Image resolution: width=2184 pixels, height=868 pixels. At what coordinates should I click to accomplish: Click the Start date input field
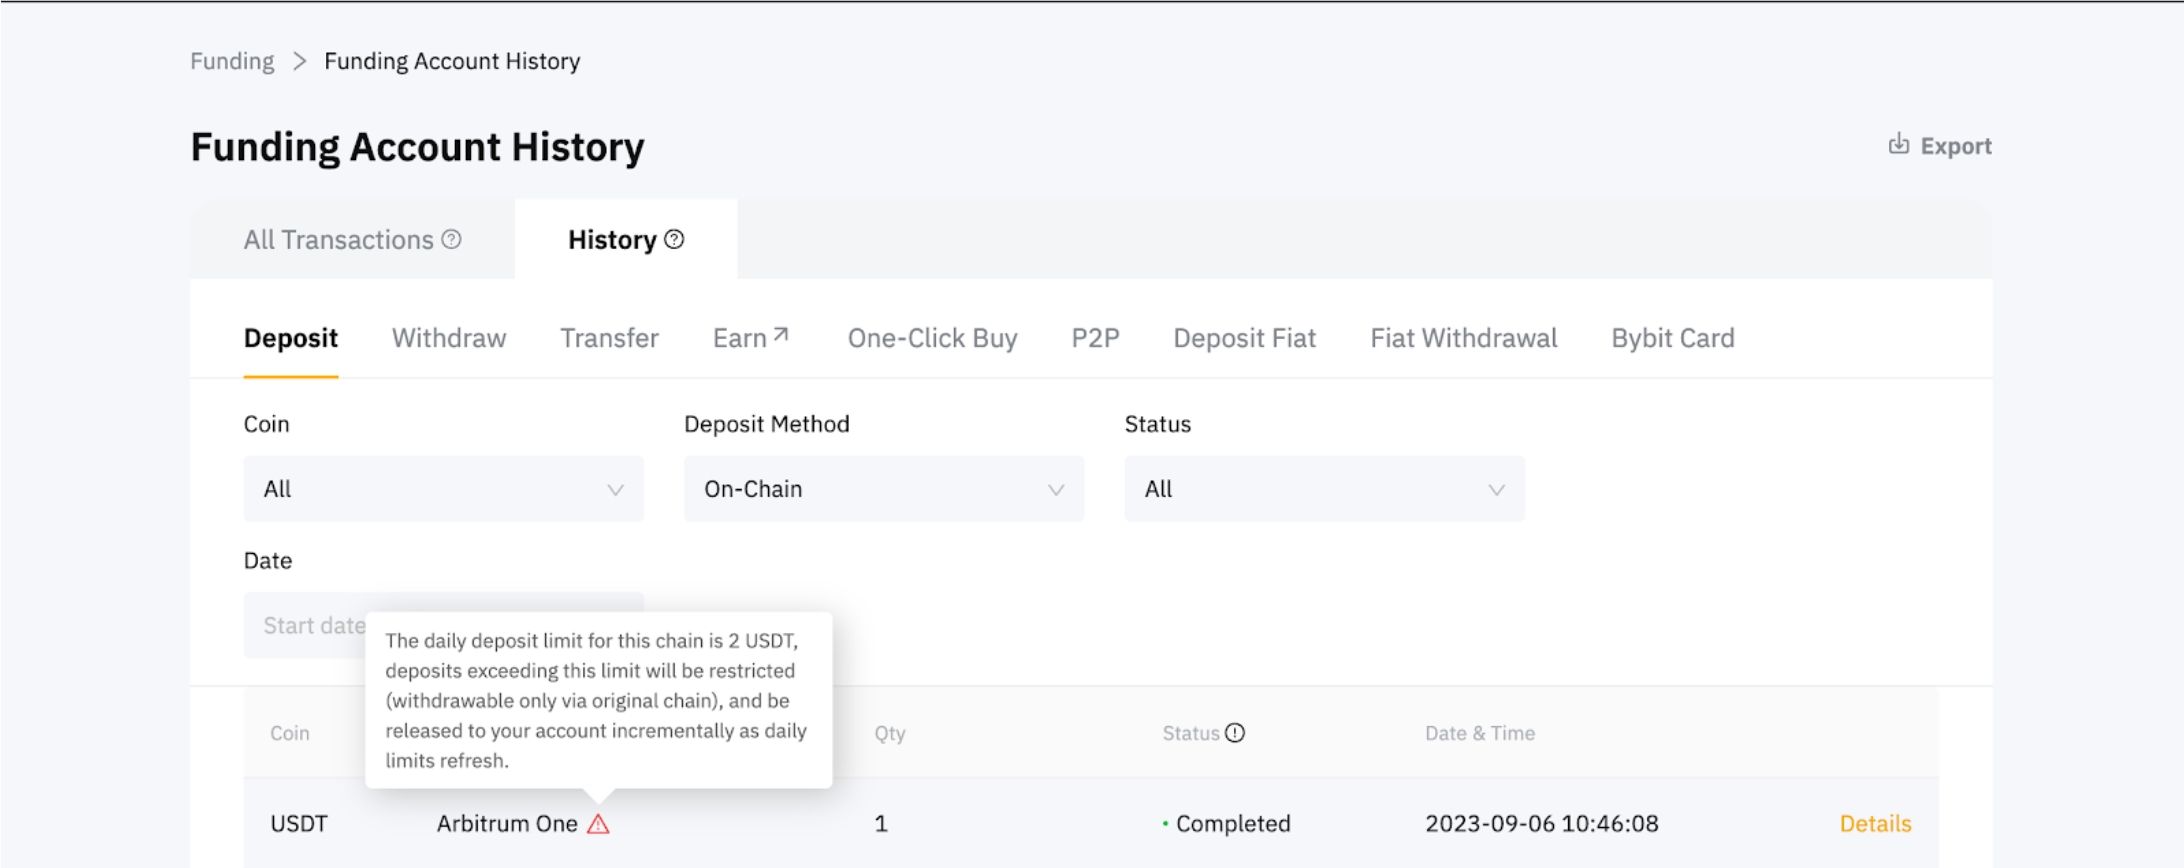pyautogui.click(x=305, y=626)
